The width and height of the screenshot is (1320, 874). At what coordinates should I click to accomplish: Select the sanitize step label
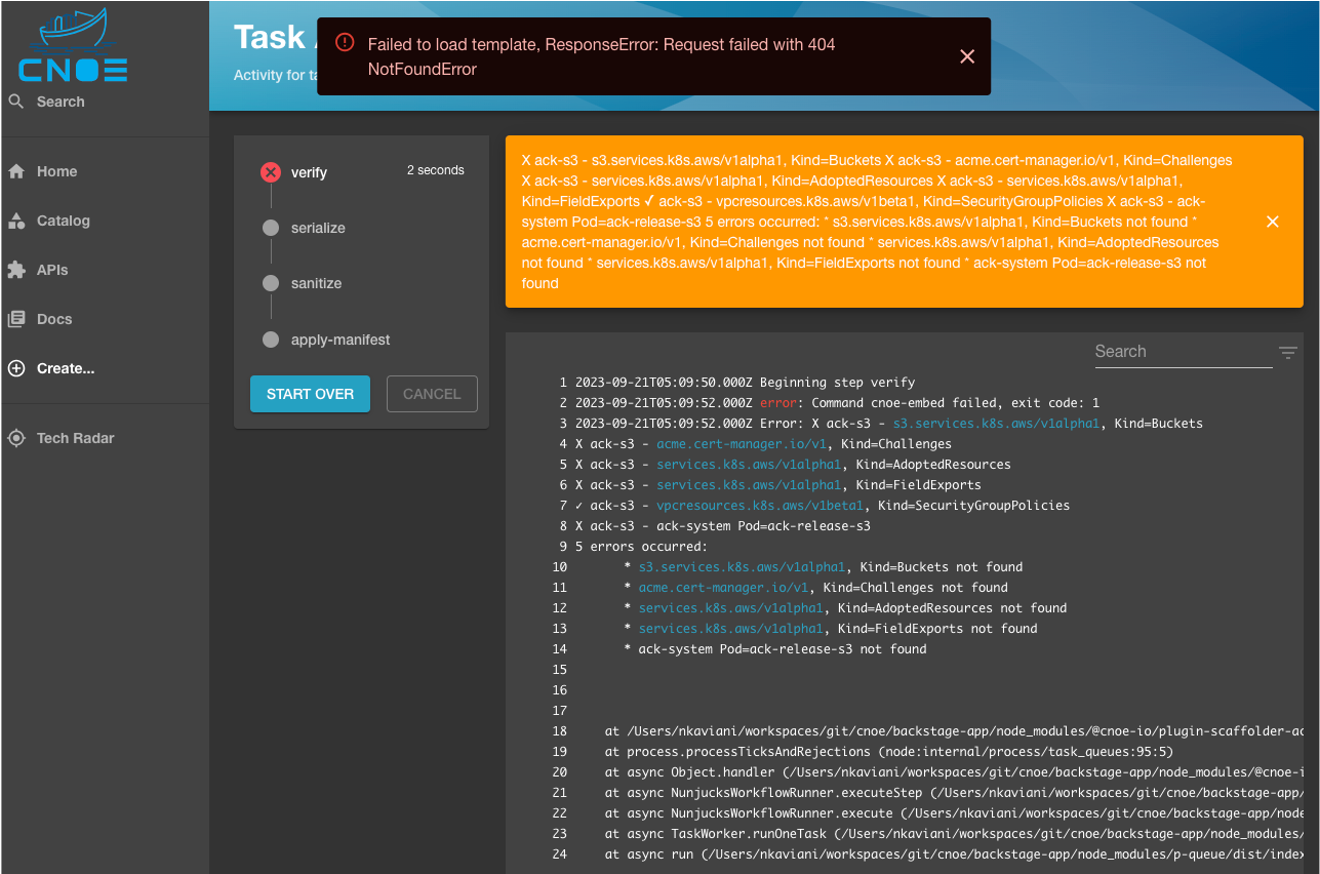(316, 284)
